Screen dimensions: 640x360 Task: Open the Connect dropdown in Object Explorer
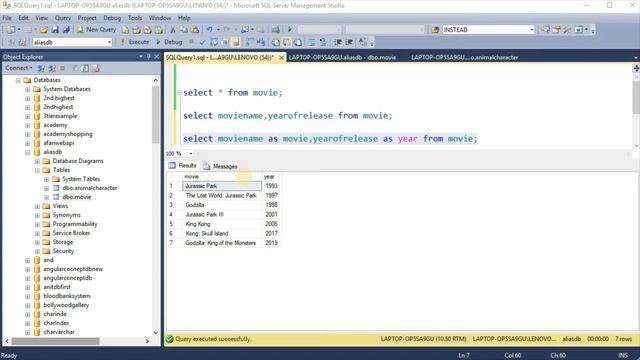(x=19, y=68)
